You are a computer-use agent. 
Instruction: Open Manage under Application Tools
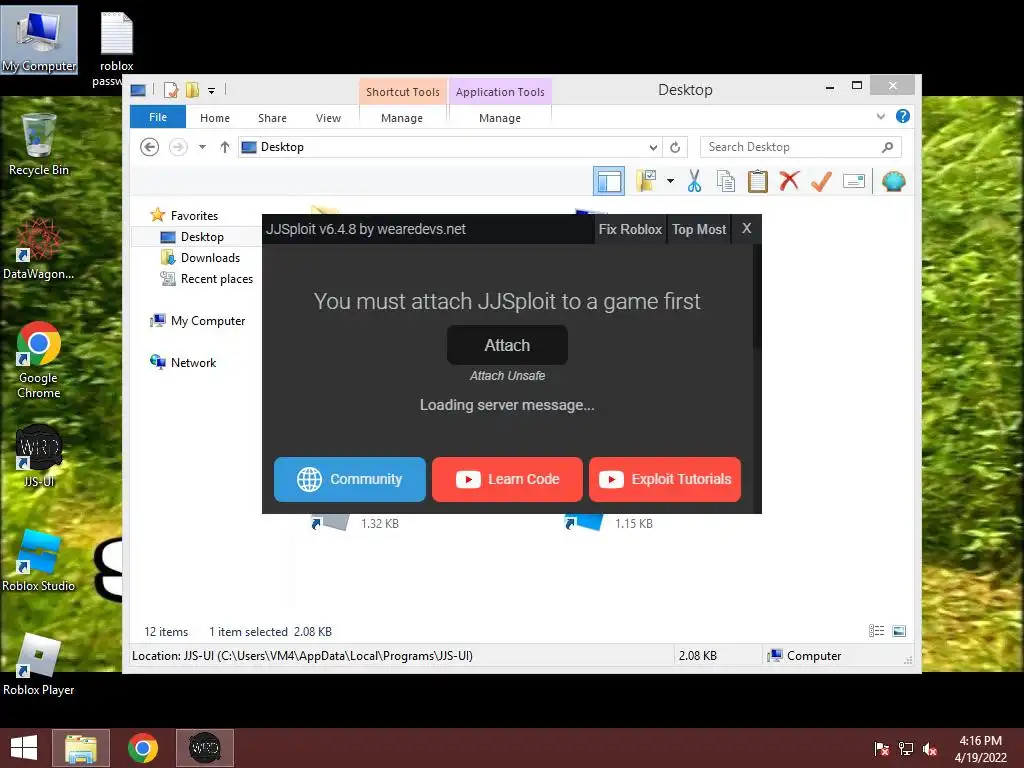point(500,118)
